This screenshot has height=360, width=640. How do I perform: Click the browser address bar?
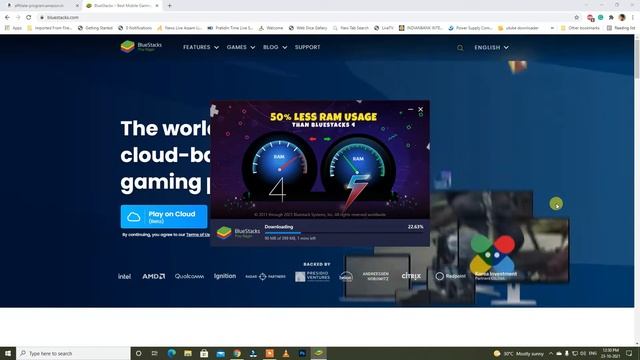tap(306, 18)
